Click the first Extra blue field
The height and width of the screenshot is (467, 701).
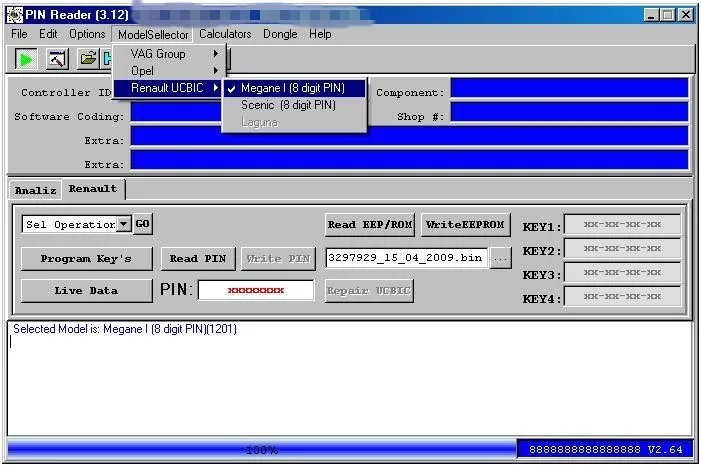(x=409, y=136)
